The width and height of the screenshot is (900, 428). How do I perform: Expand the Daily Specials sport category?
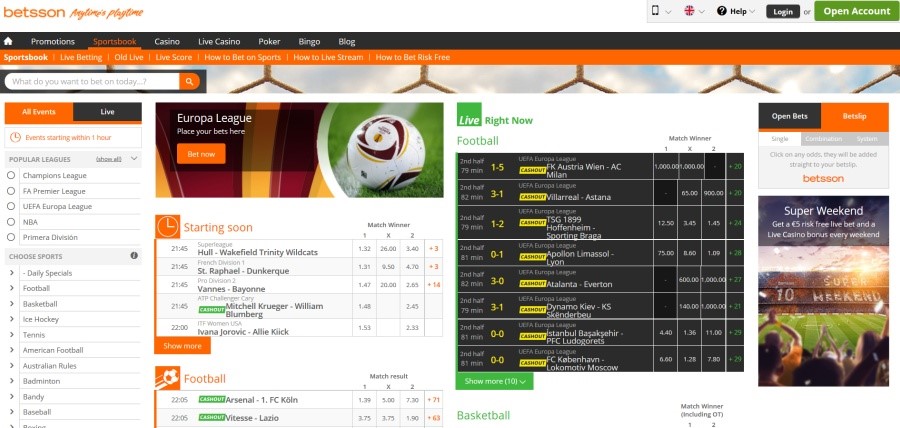tap(11, 273)
